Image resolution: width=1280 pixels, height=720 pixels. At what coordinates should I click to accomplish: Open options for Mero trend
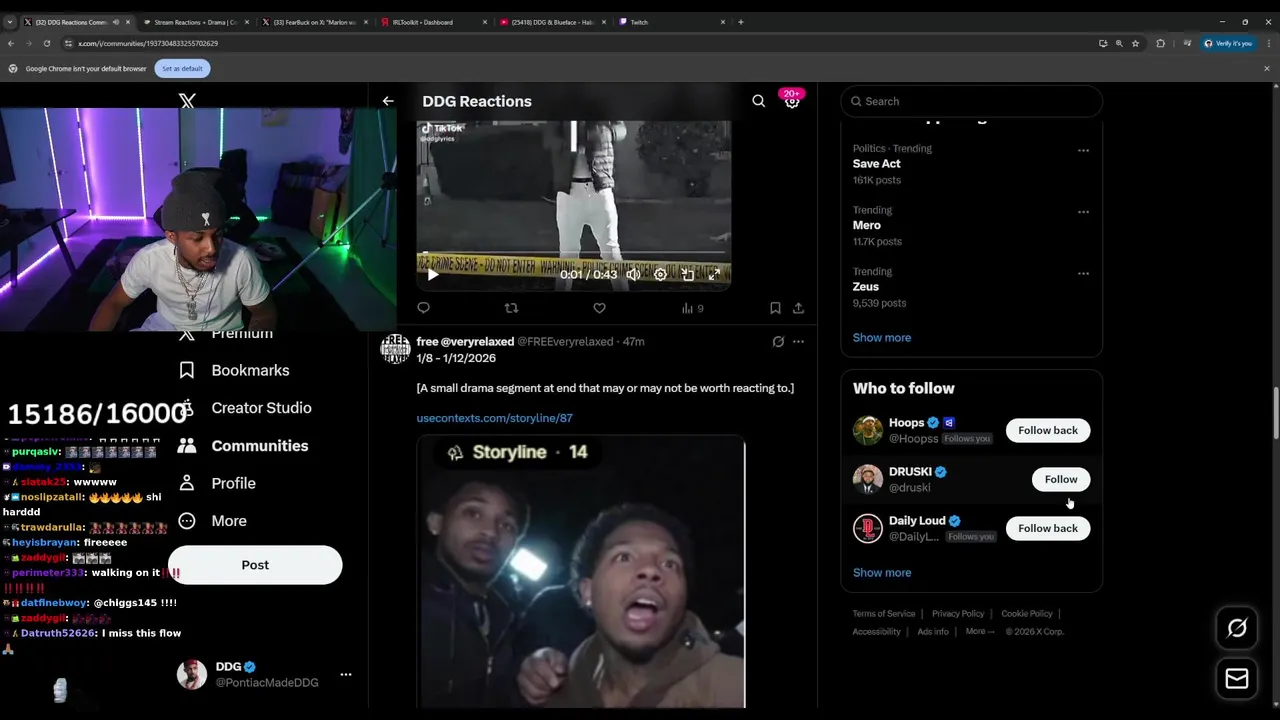pyautogui.click(x=1083, y=212)
